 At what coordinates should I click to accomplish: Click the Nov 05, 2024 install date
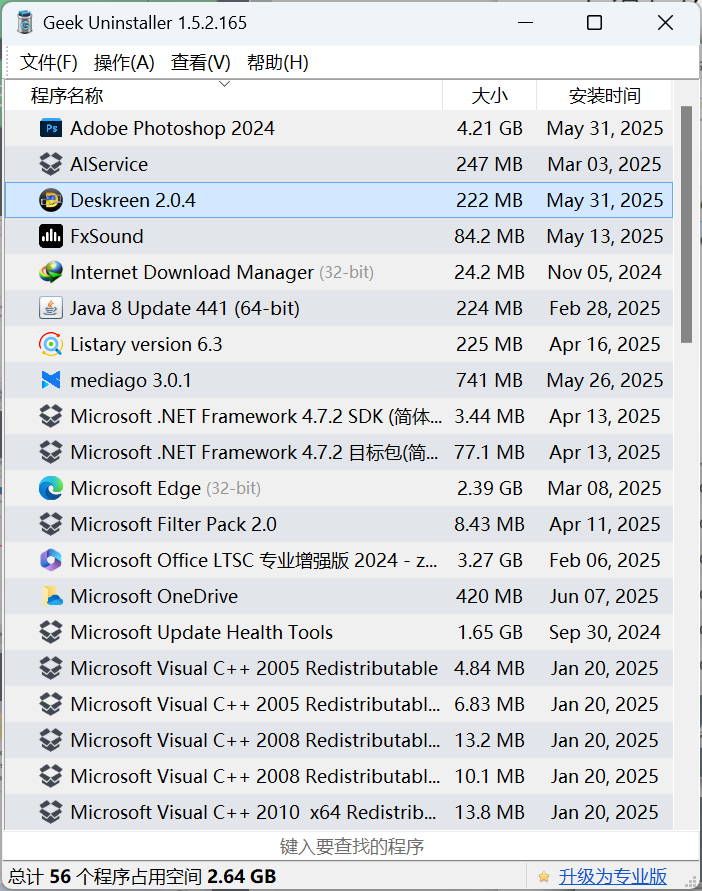(x=605, y=272)
